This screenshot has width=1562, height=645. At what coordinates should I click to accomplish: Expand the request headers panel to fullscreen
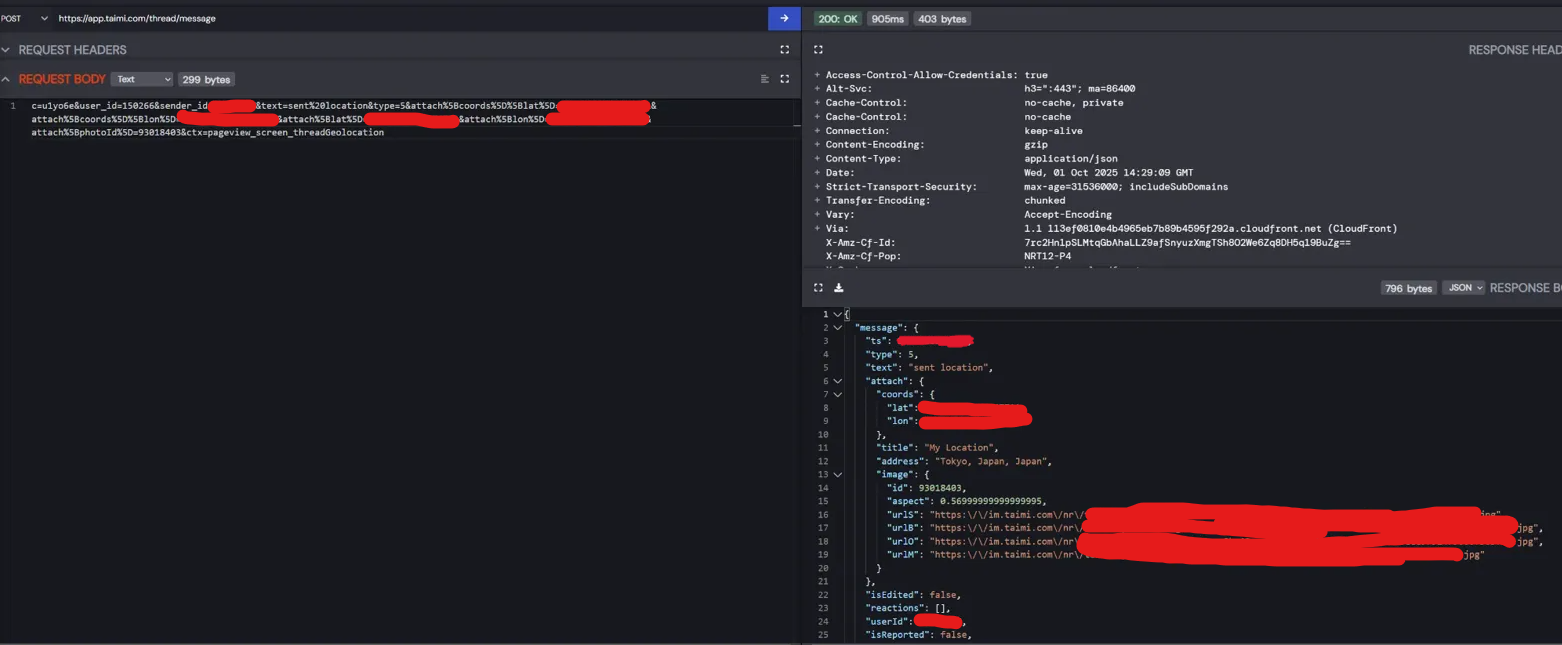point(784,49)
